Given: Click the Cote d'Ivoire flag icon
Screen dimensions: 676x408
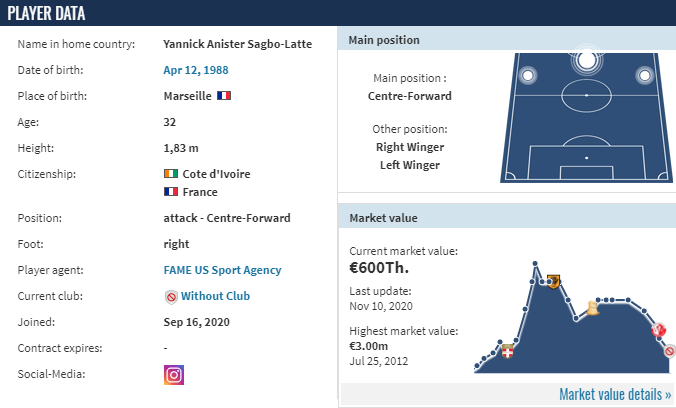Looking at the screenshot, I should pyautogui.click(x=171, y=173).
